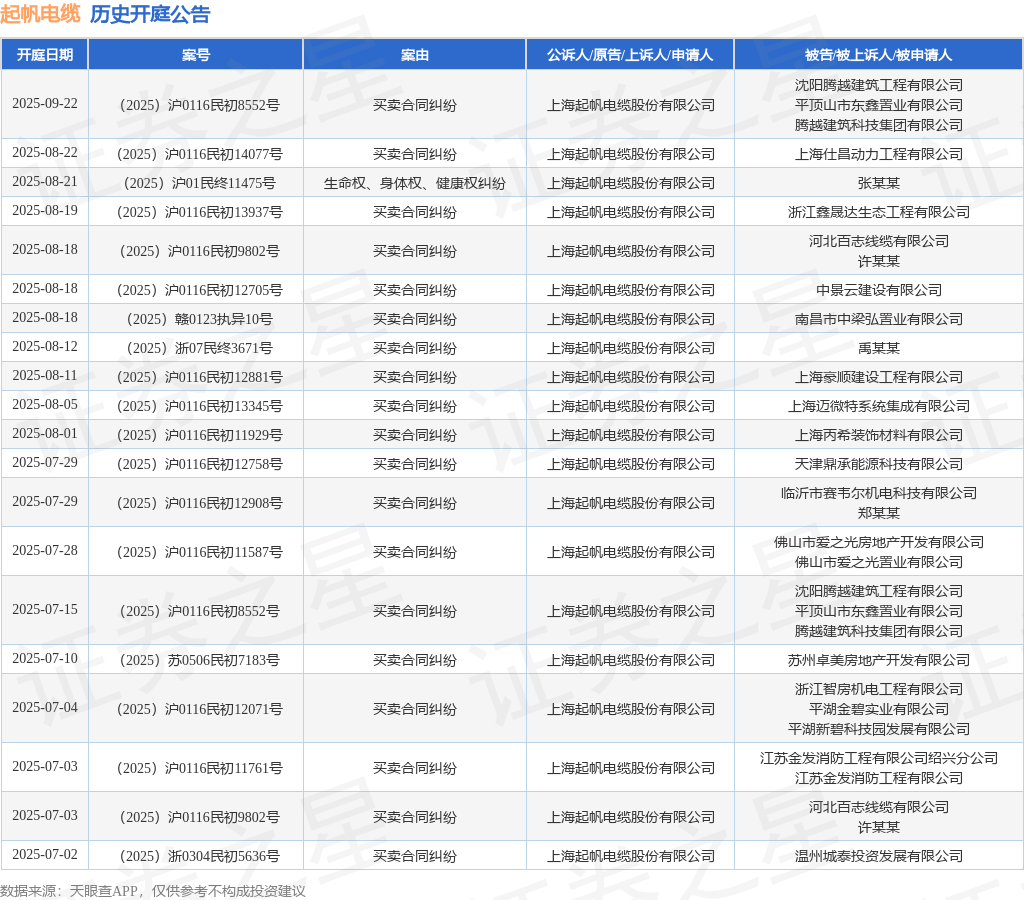Click case number 浙0304民初5636号
This screenshot has height=900, width=1024.
coord(199,856)
